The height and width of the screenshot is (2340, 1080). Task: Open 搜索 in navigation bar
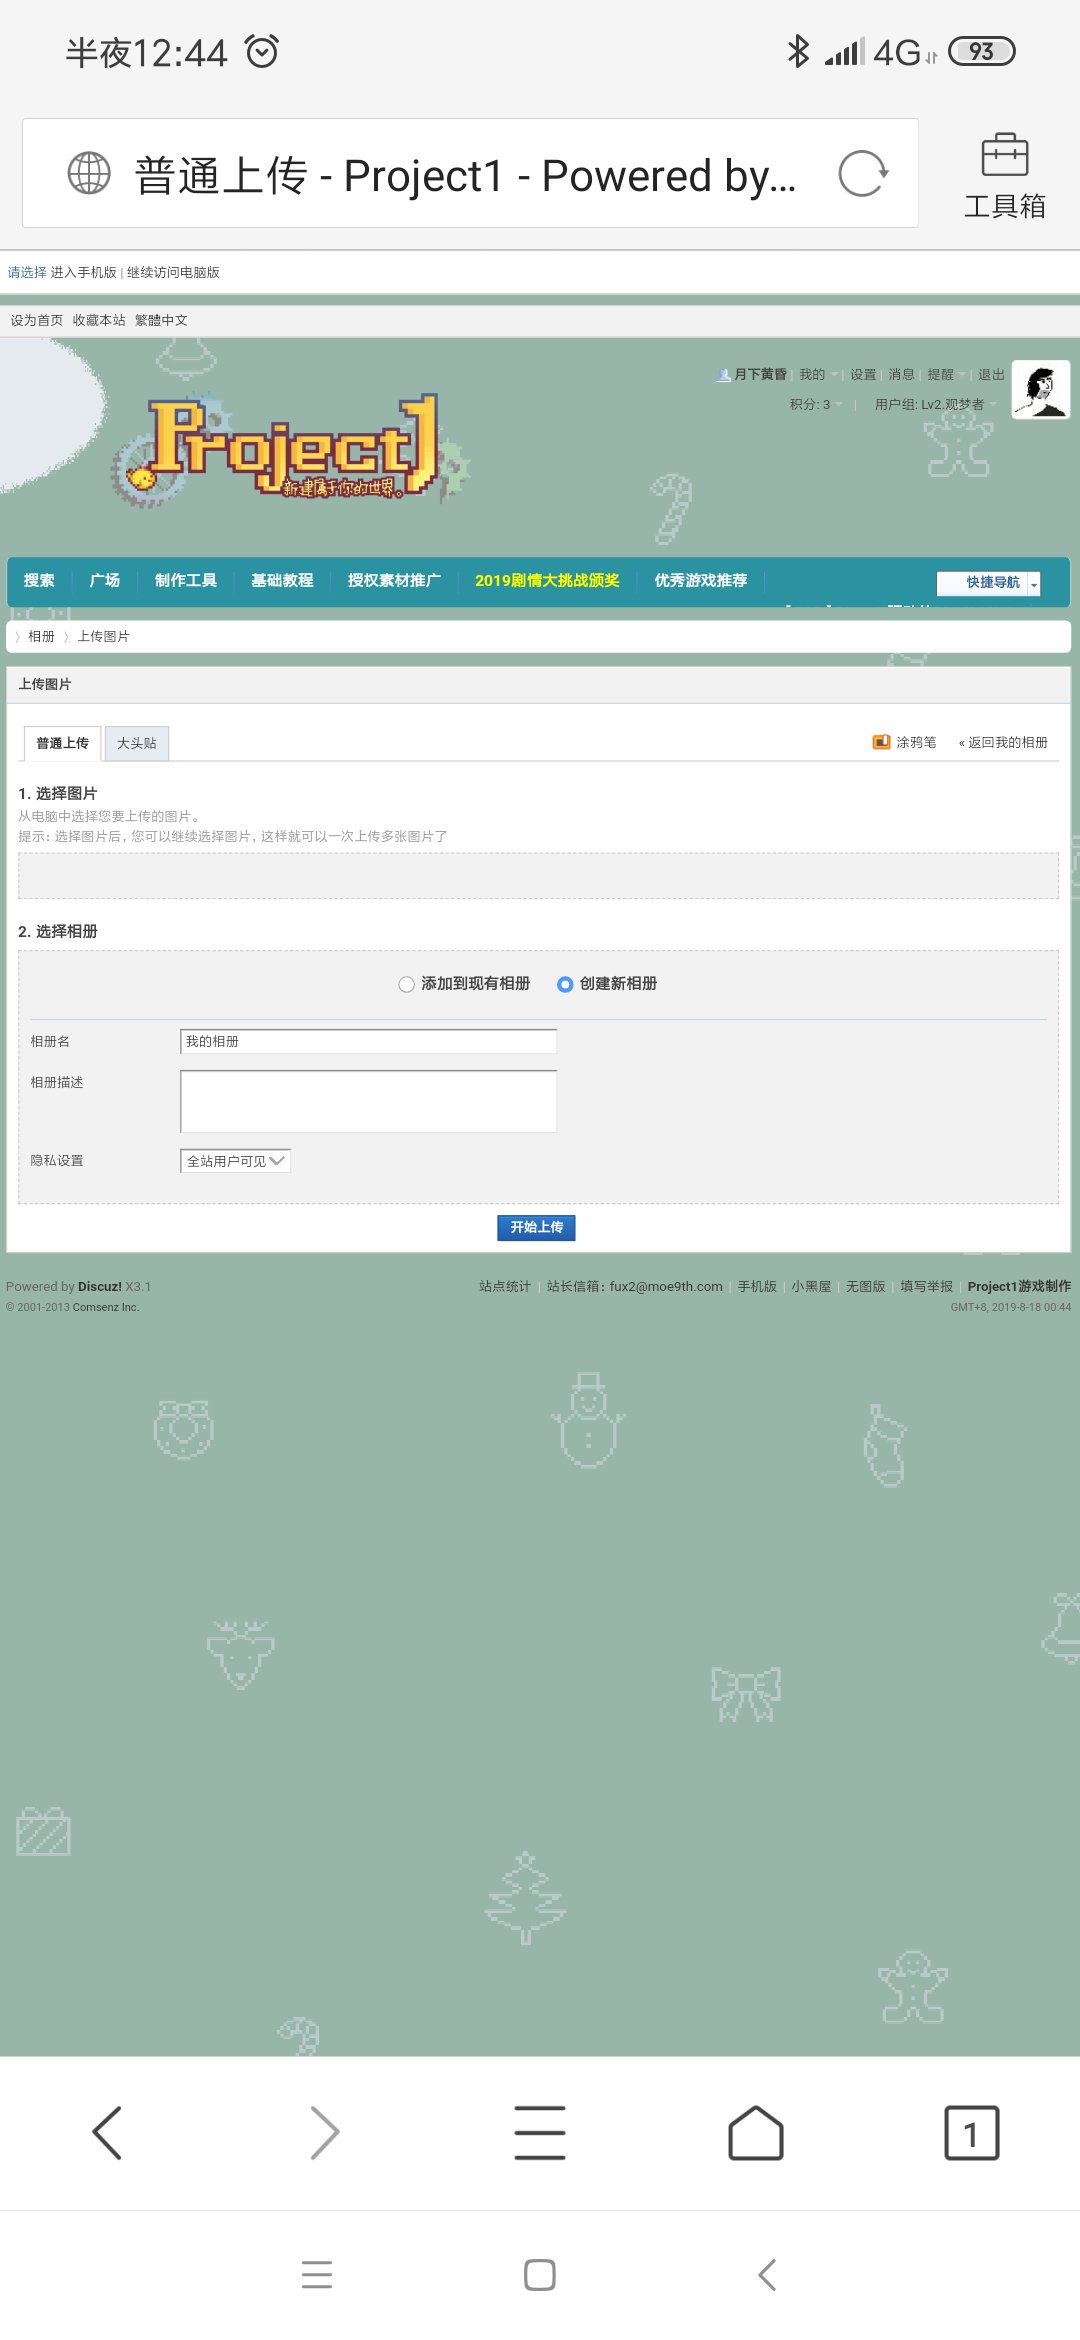coord(39,581)
